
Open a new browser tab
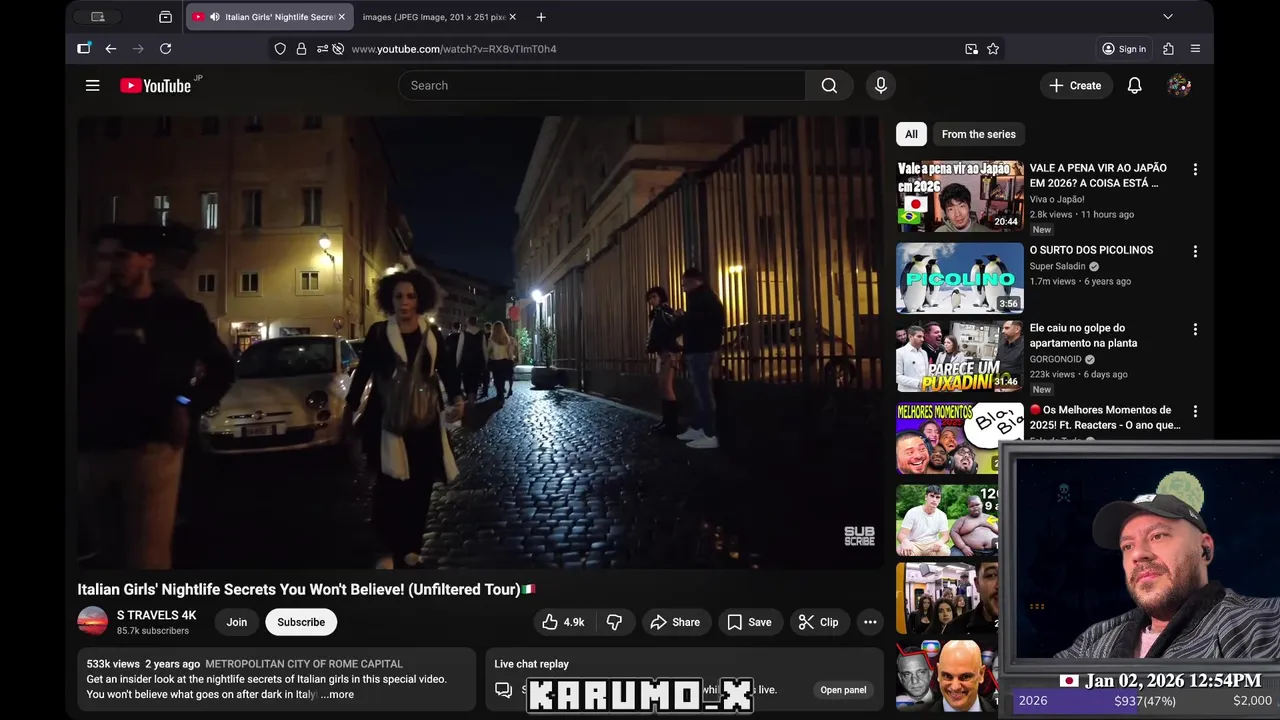[541, 17]
